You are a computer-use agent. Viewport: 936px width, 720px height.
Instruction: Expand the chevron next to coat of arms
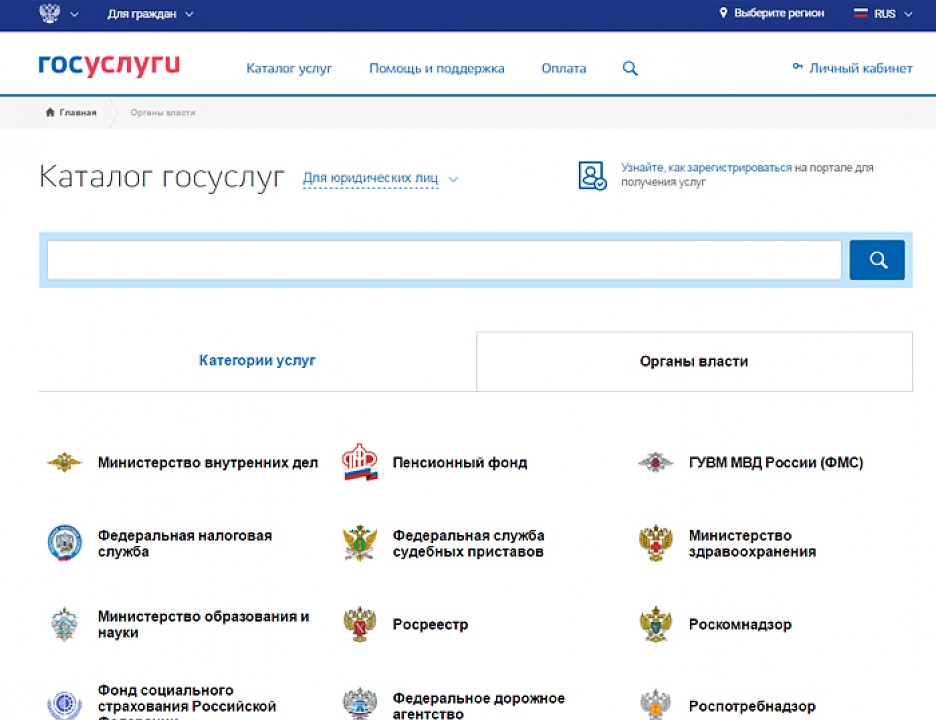click(x=74, y=14)
